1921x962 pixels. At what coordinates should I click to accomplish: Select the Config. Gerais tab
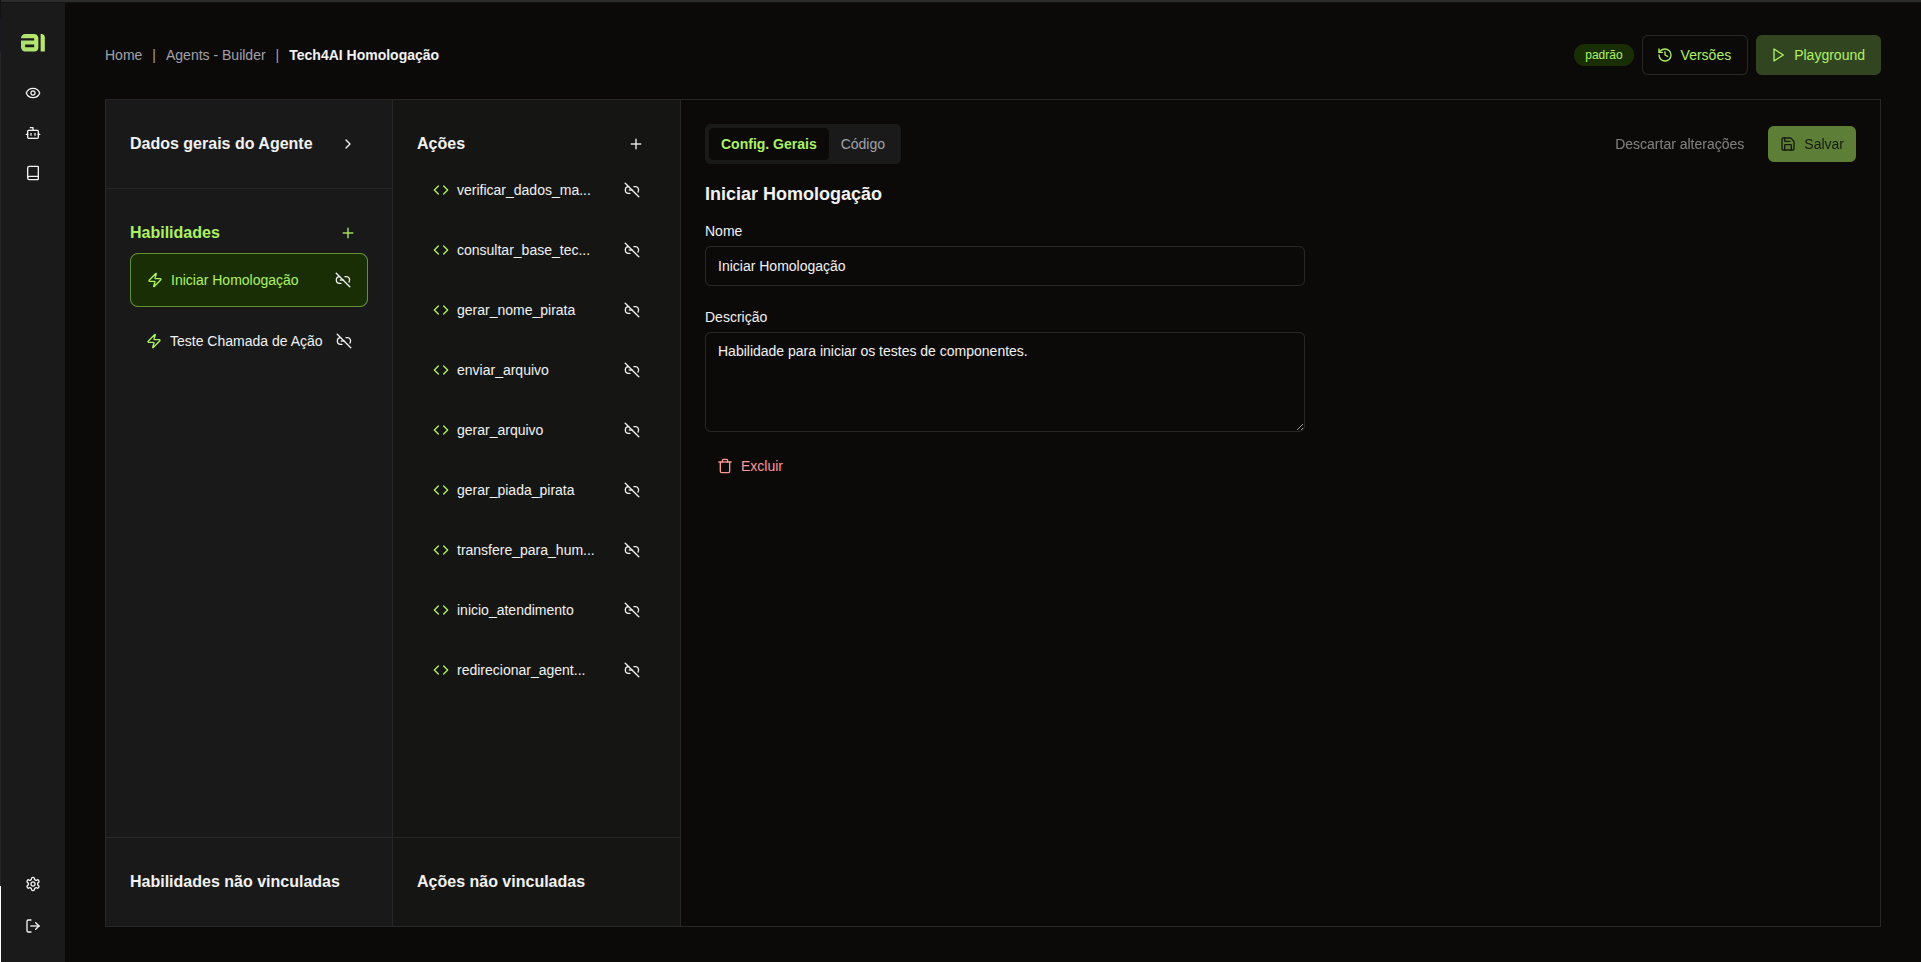pyautogui.click(x=768, y=144)
